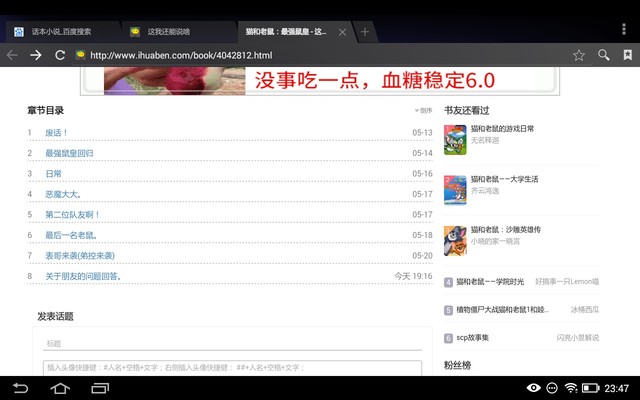
Task: Open Android recent apps view
Action: tap(100, 387)
